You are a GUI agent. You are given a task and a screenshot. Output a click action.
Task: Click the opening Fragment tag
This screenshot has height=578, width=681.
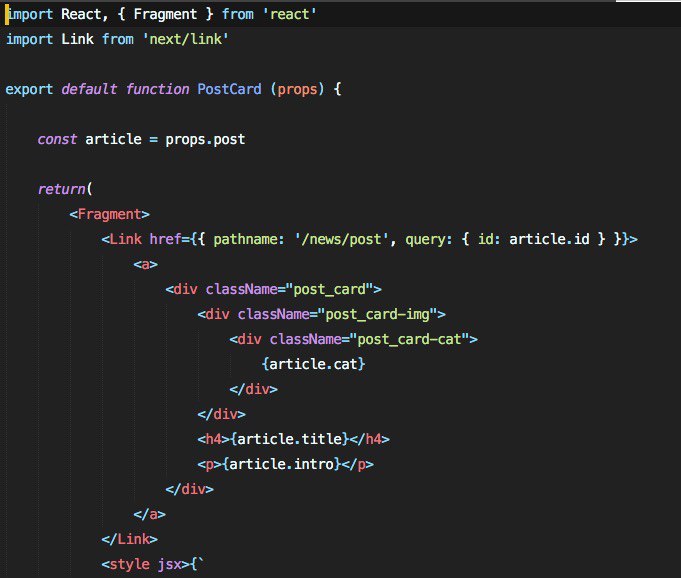pyautogui.click(x=109, y=215)
